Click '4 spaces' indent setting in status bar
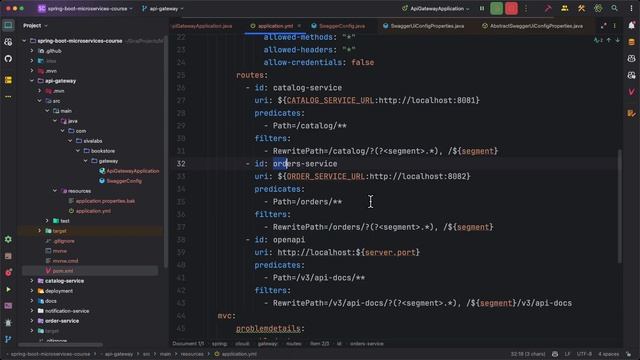640x360 pixels. tap(609, 354)
